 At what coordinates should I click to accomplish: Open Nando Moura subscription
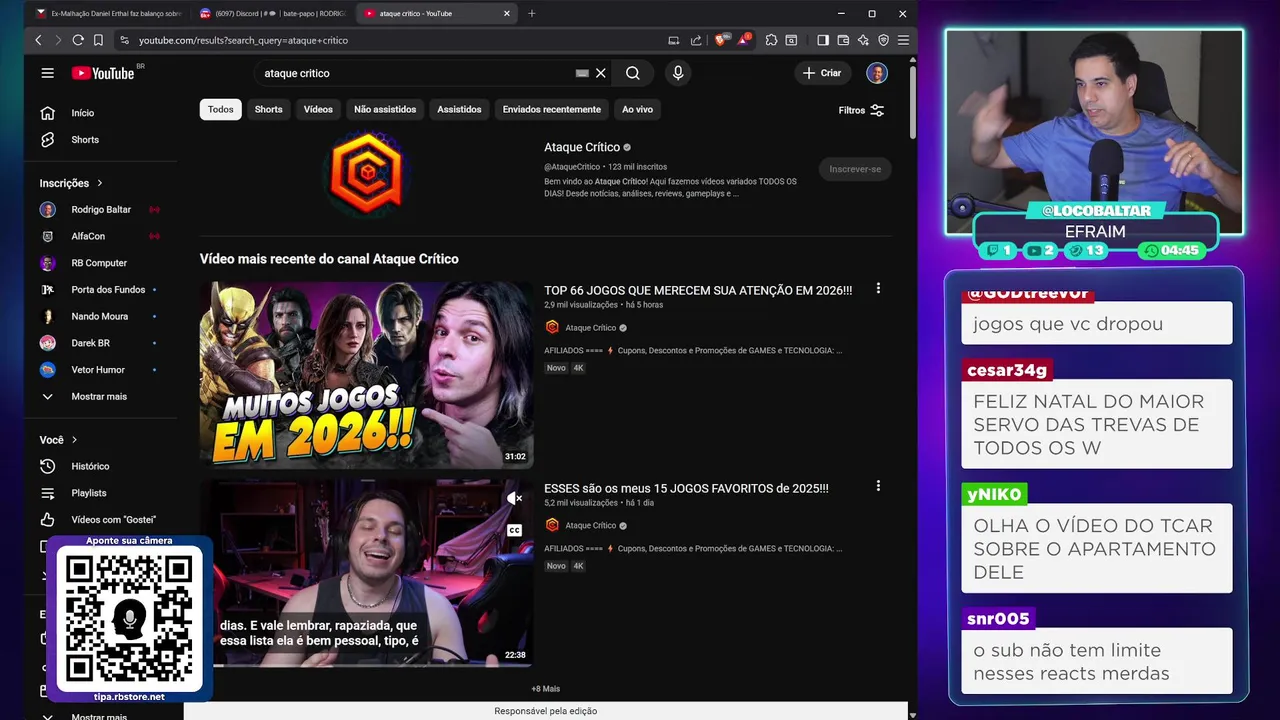coord(100,317)
